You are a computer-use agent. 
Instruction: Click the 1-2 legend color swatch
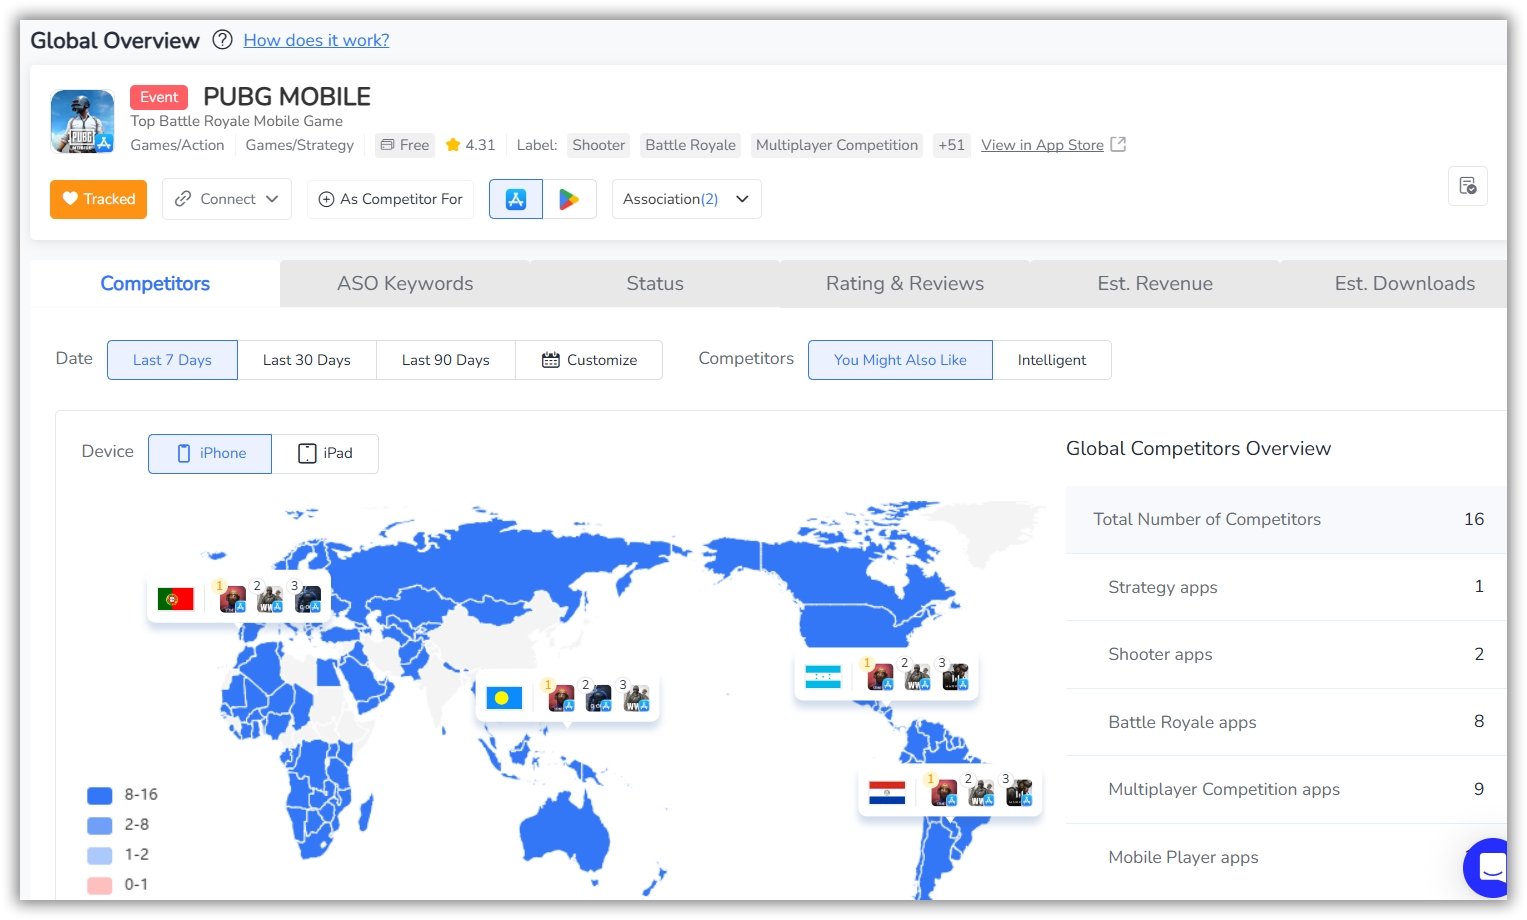click(x=100, y=855)
